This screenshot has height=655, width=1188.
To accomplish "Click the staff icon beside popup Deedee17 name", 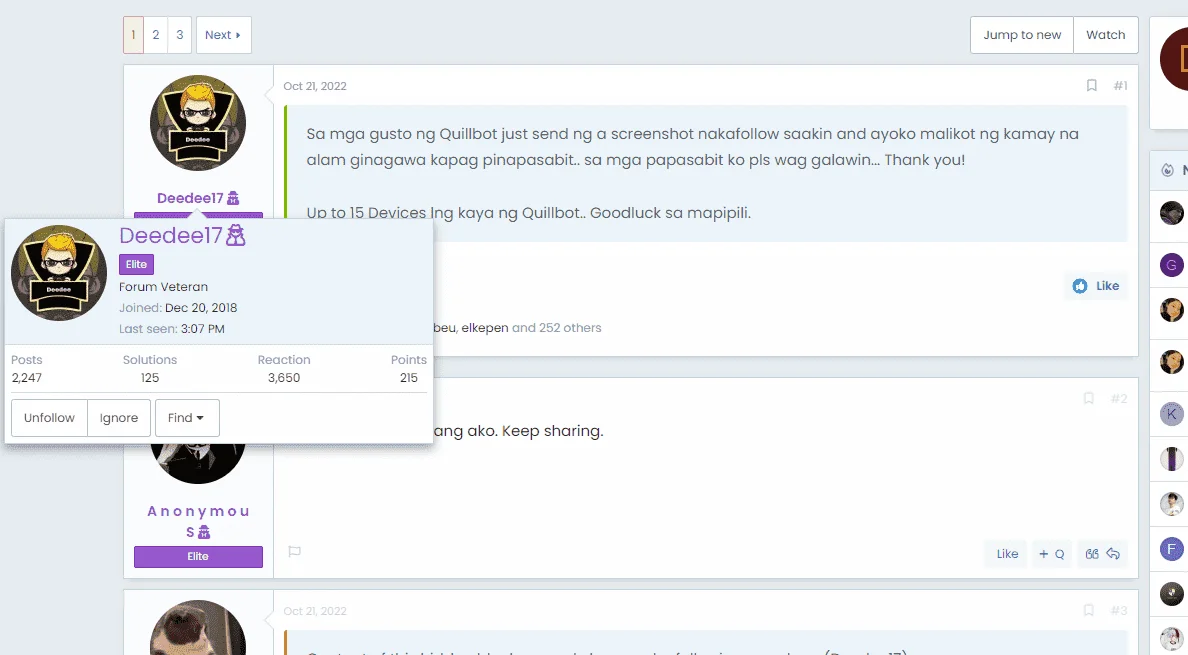I will tap(236, 235).
